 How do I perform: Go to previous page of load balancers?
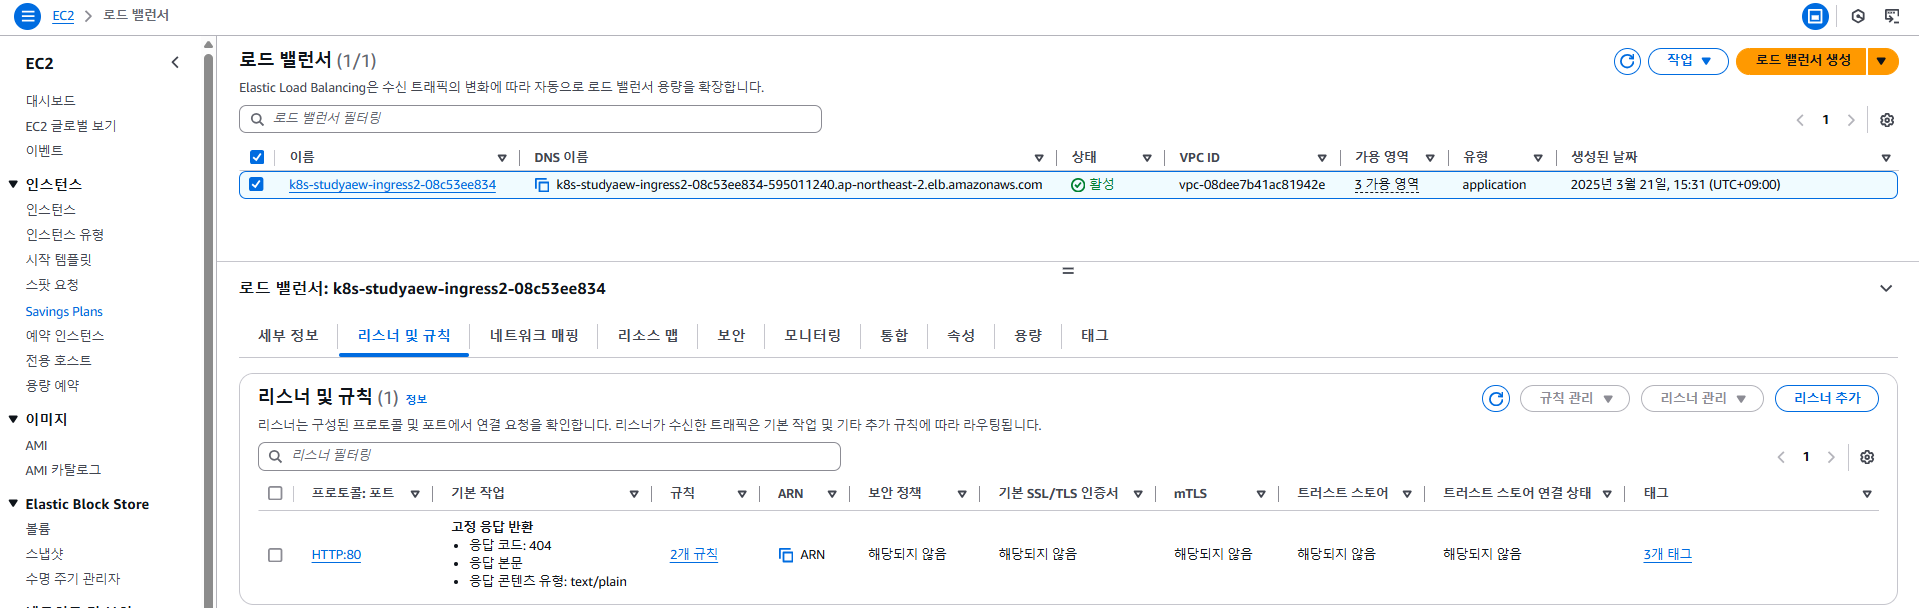point(1800,120)
